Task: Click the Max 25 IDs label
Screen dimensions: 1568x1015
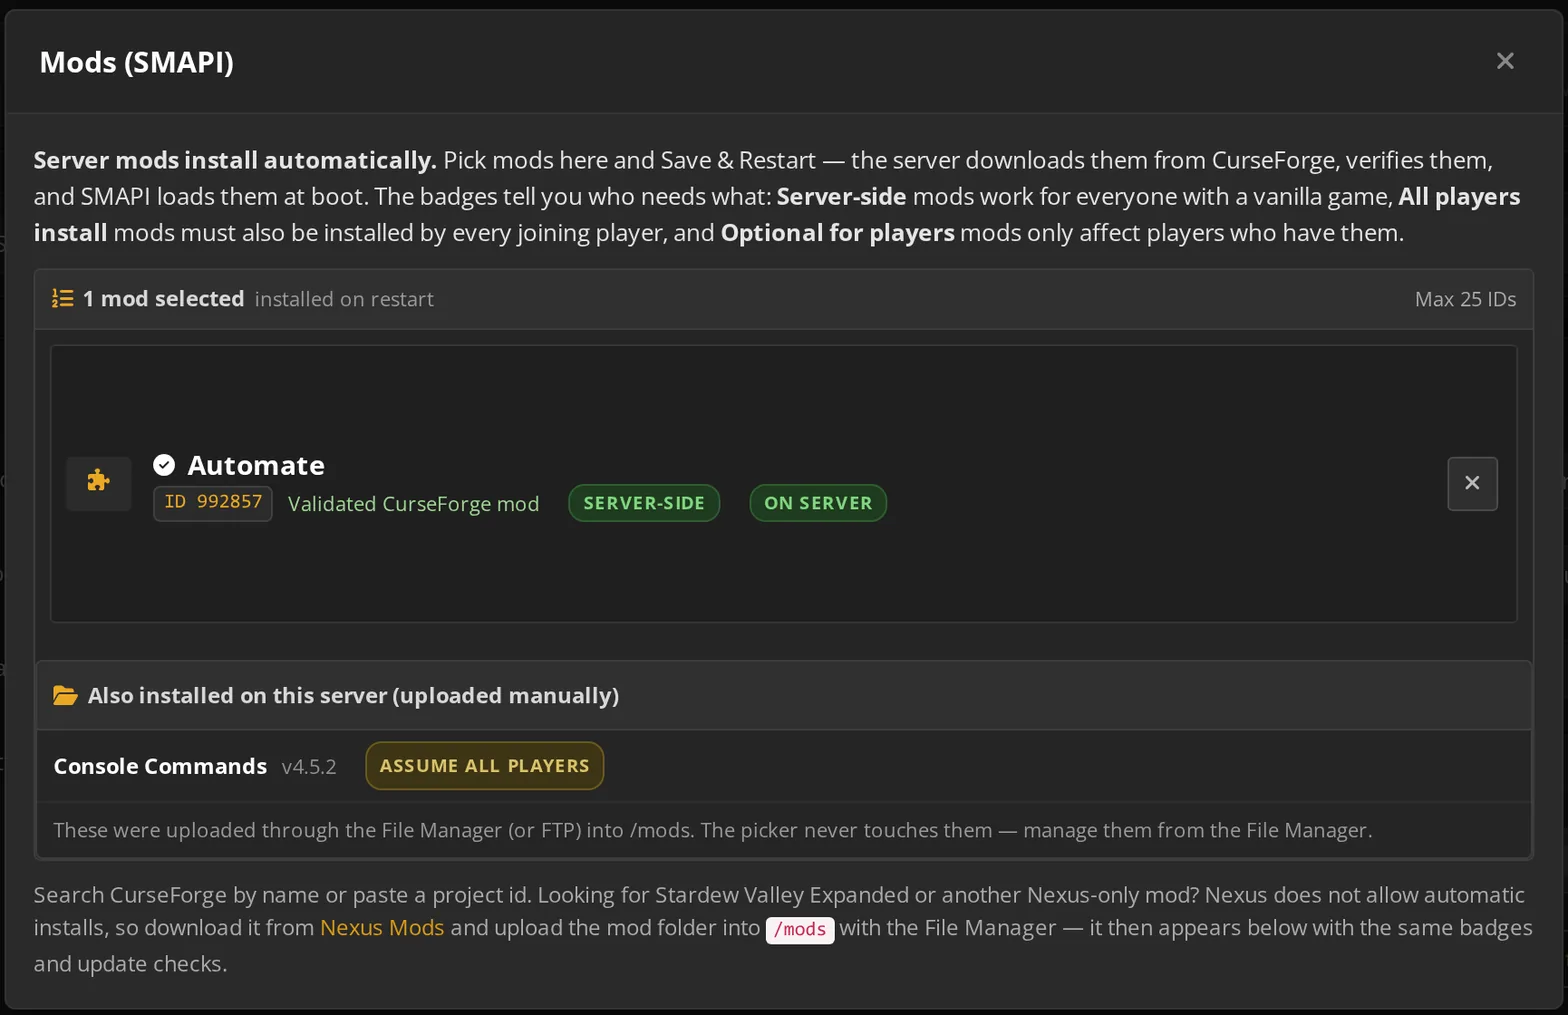Action: [1465, 299]
